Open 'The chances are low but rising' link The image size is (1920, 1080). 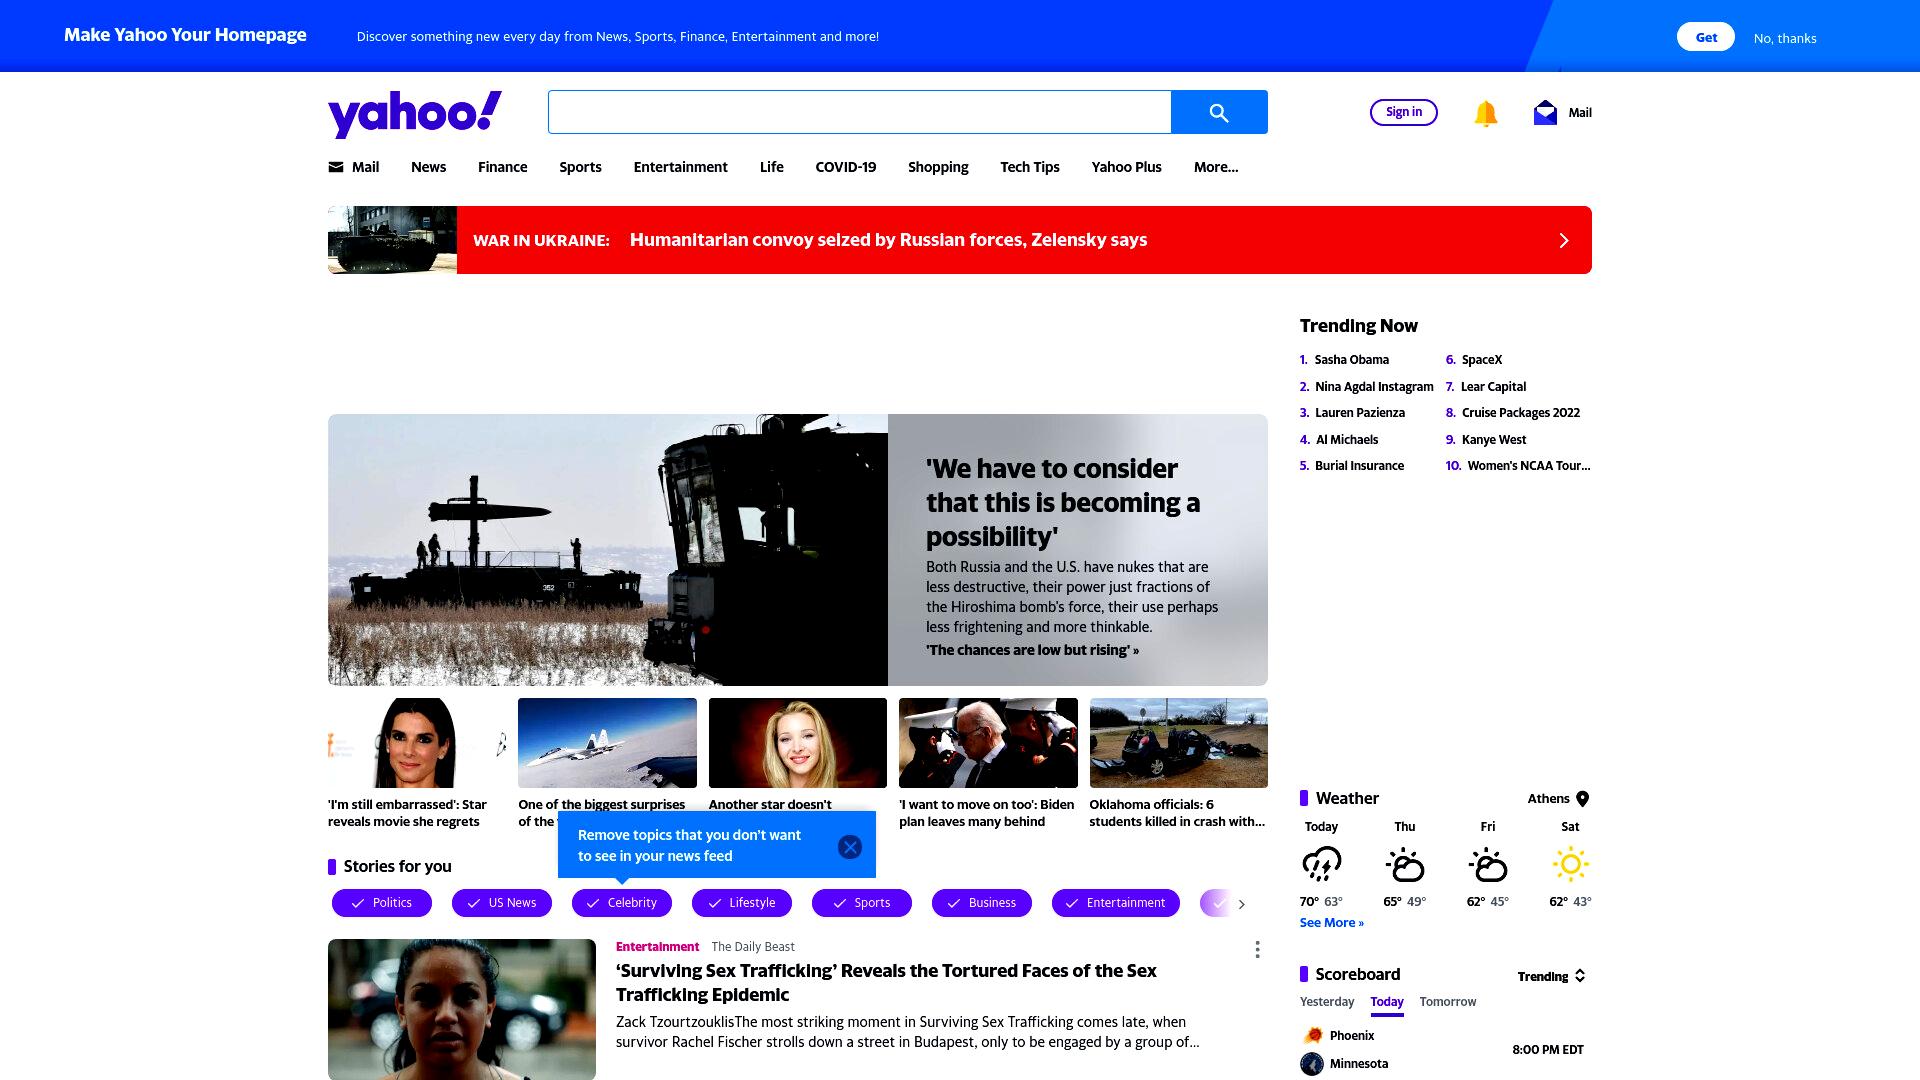coord(1032,650)
